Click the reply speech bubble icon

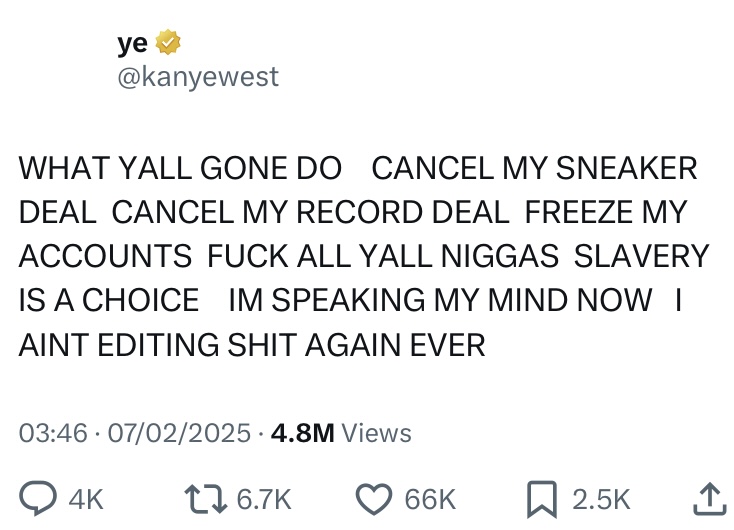click(38, 499)
